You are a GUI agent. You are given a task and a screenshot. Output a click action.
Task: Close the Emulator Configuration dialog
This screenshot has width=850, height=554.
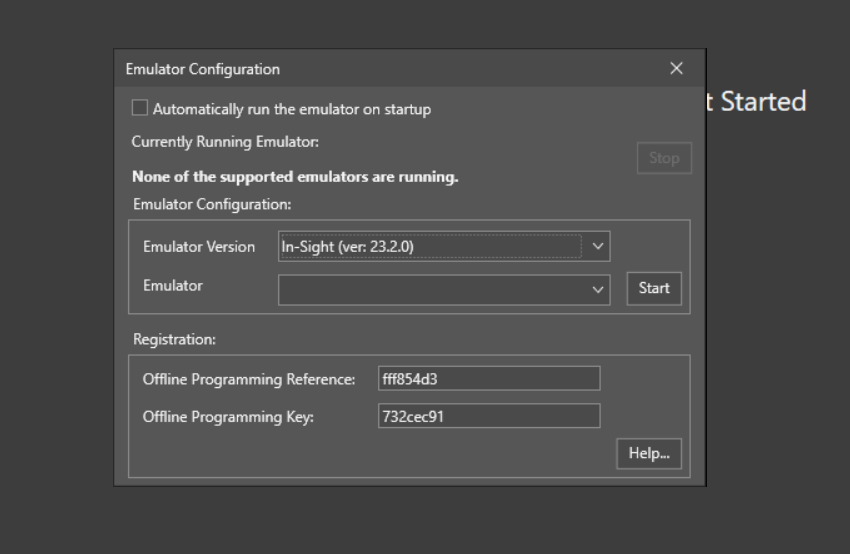676,69
